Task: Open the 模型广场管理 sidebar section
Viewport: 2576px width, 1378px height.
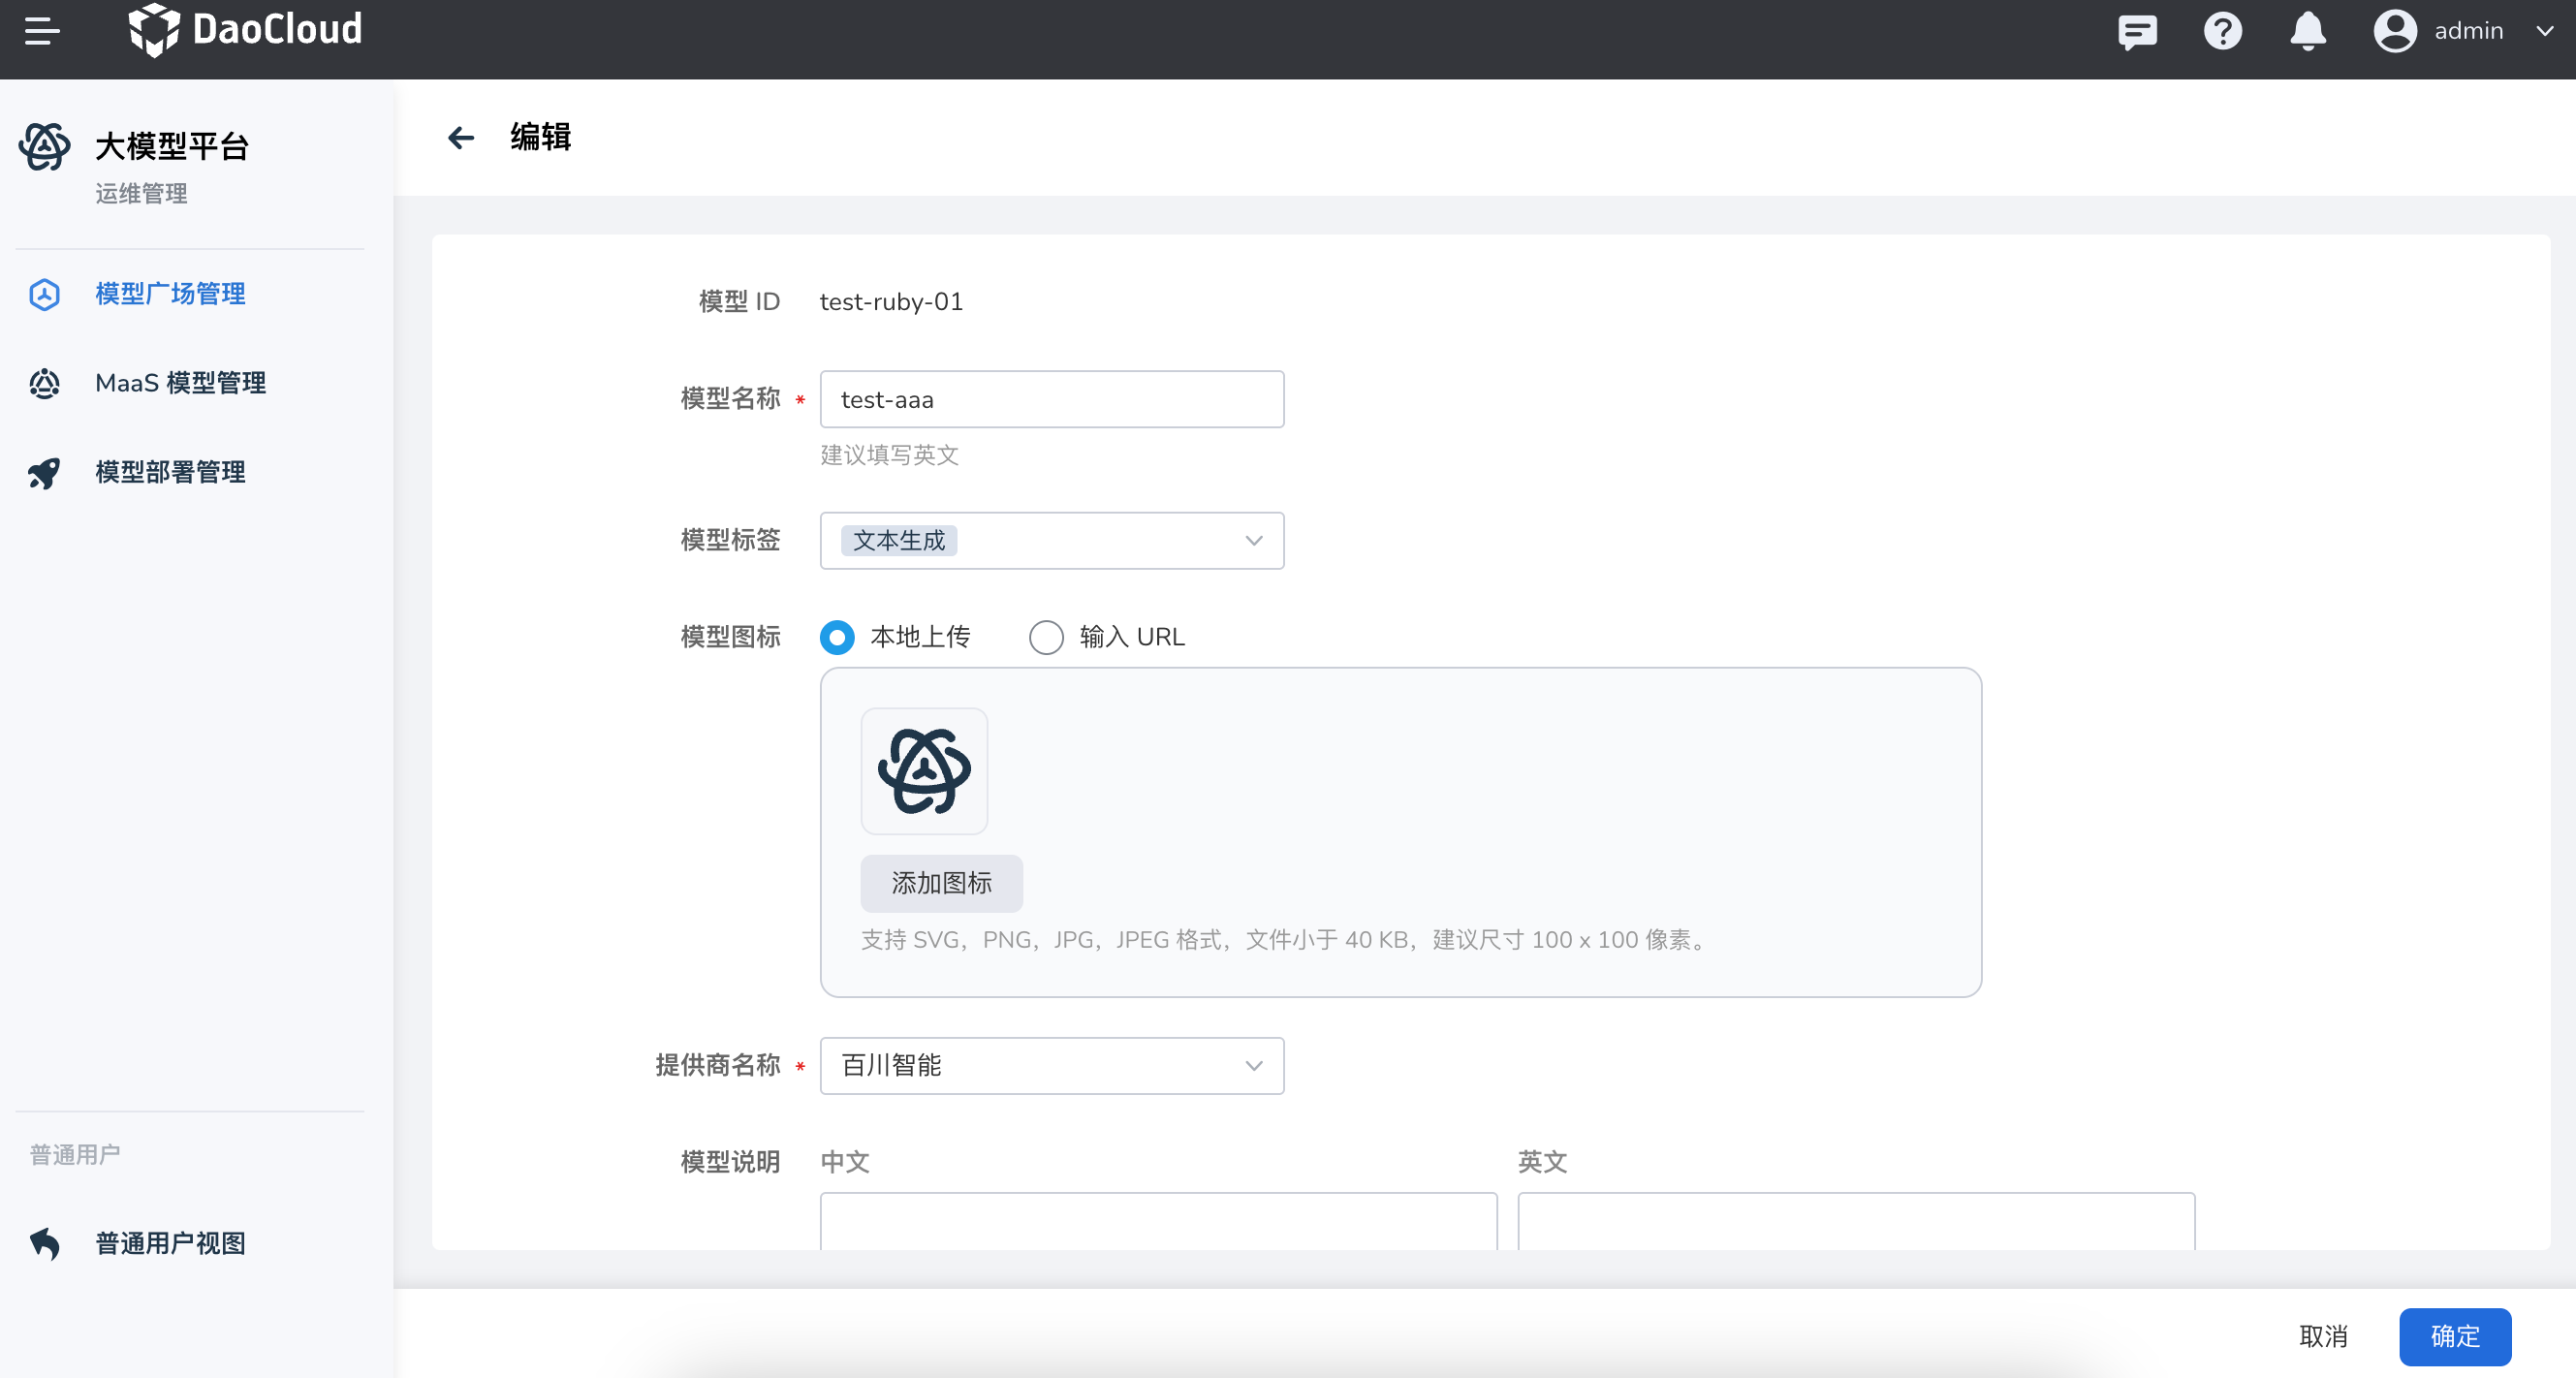Action: click(169, 294)
